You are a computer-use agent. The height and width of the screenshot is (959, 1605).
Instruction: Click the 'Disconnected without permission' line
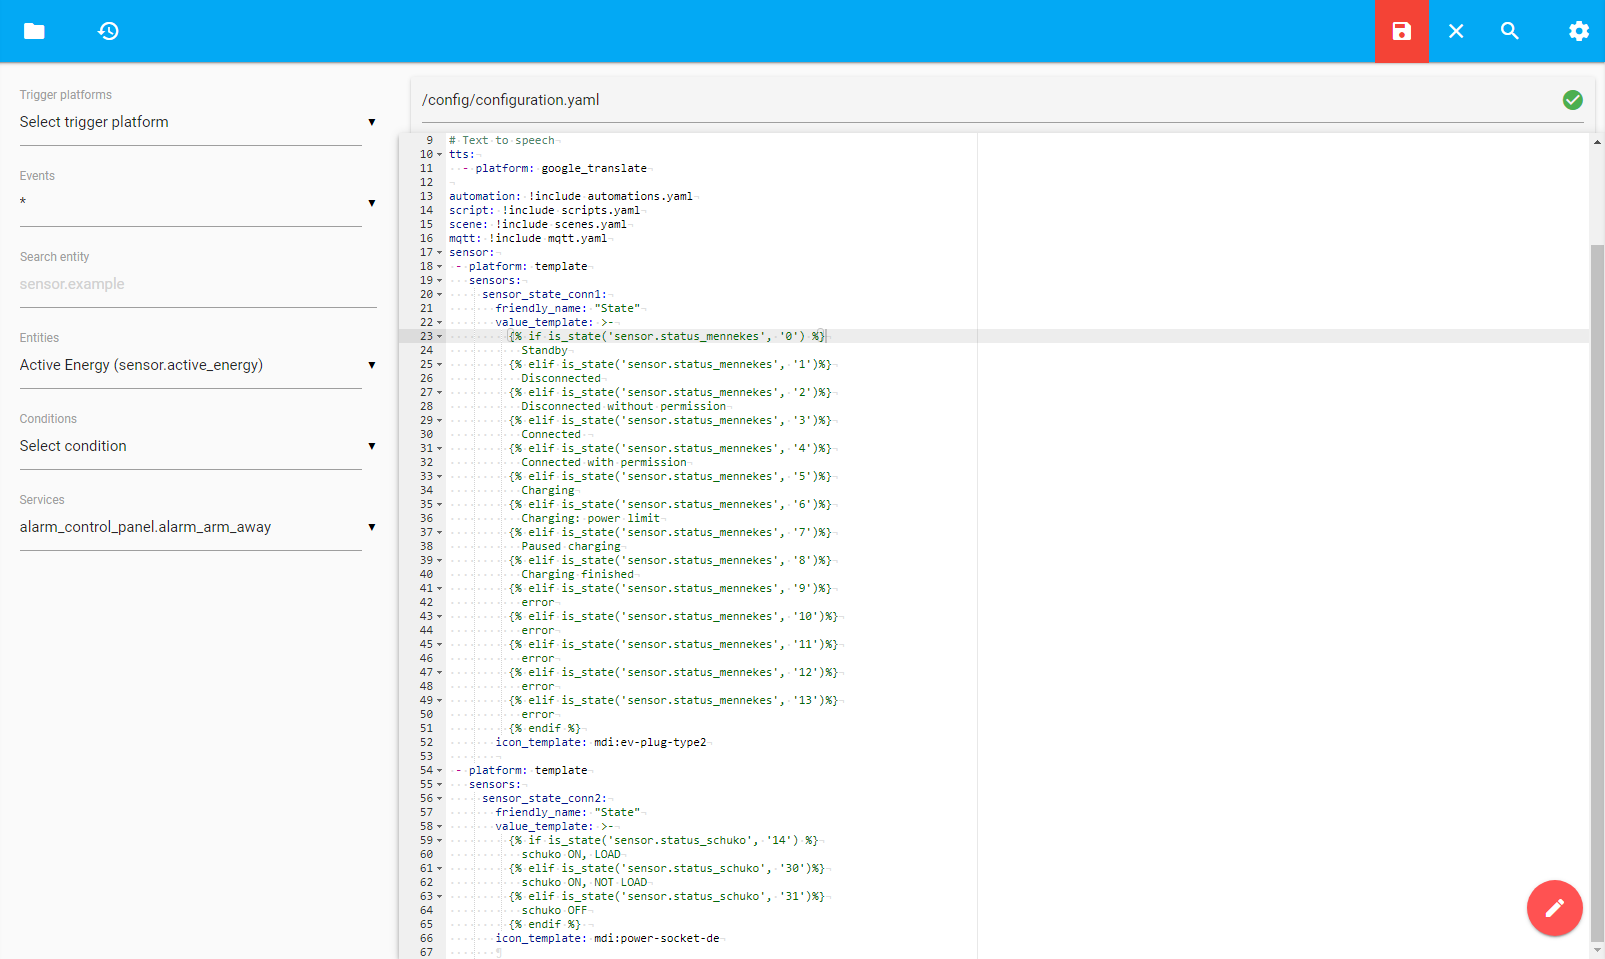(x=623, y=406)
